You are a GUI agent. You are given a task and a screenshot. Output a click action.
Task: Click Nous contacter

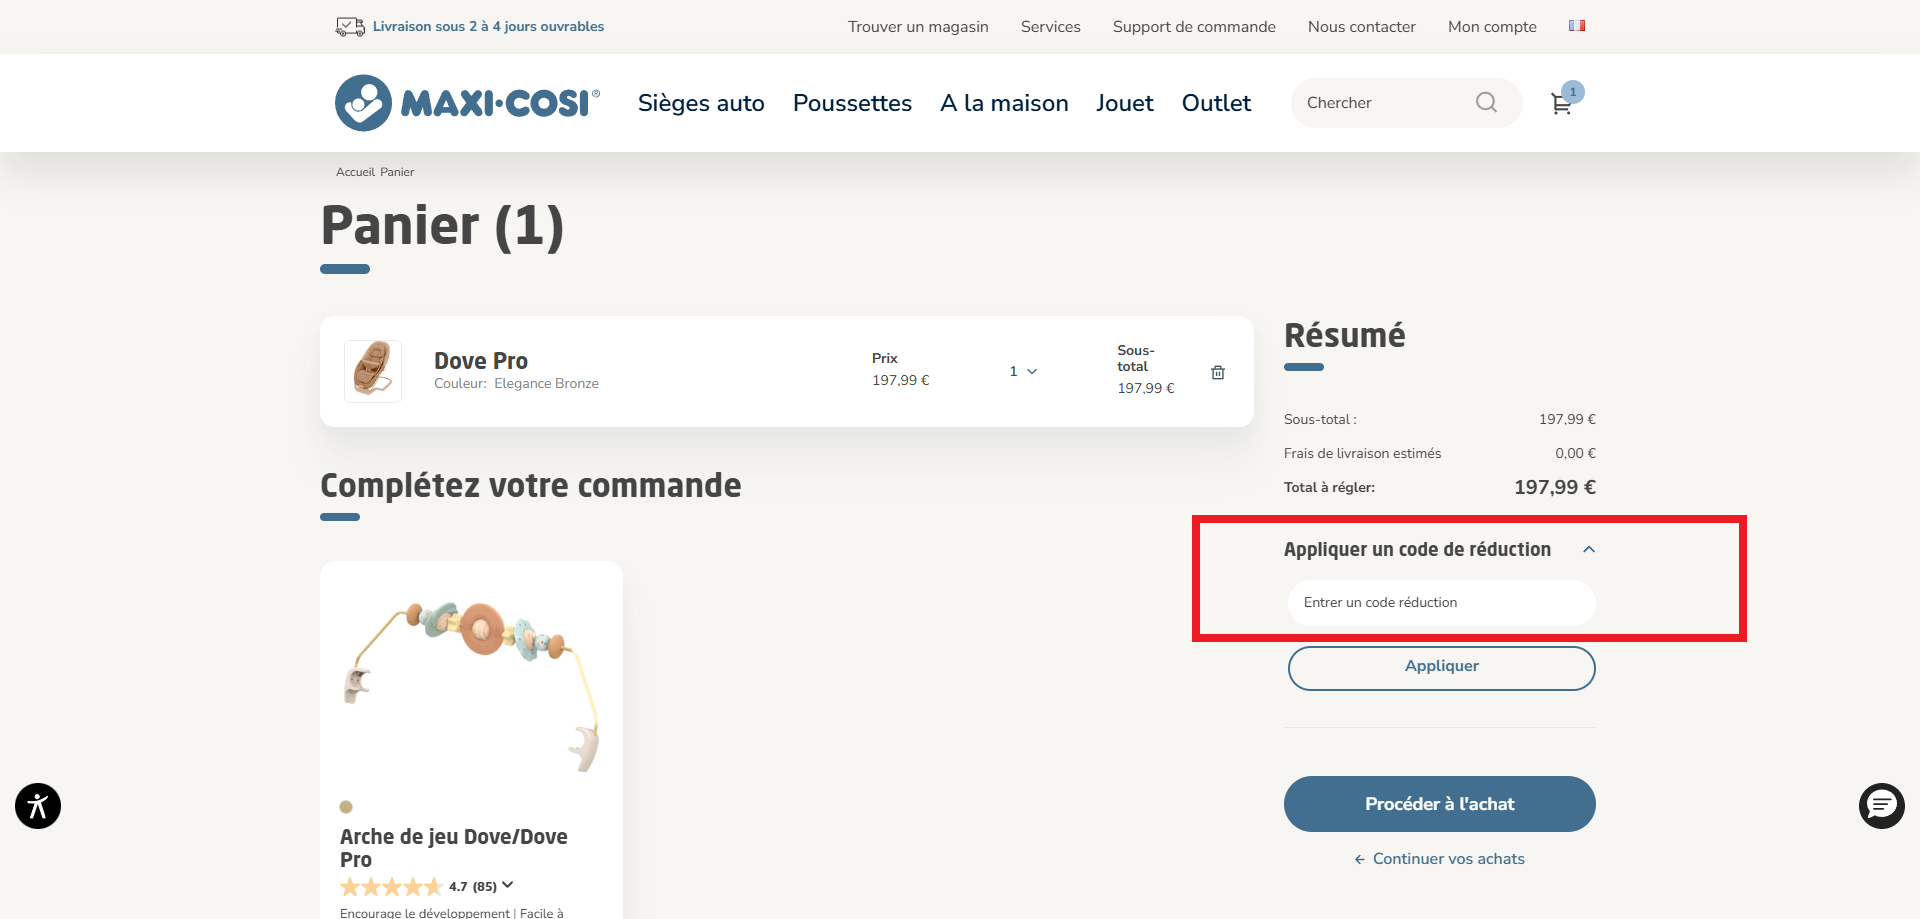(x=1362, y=27)
